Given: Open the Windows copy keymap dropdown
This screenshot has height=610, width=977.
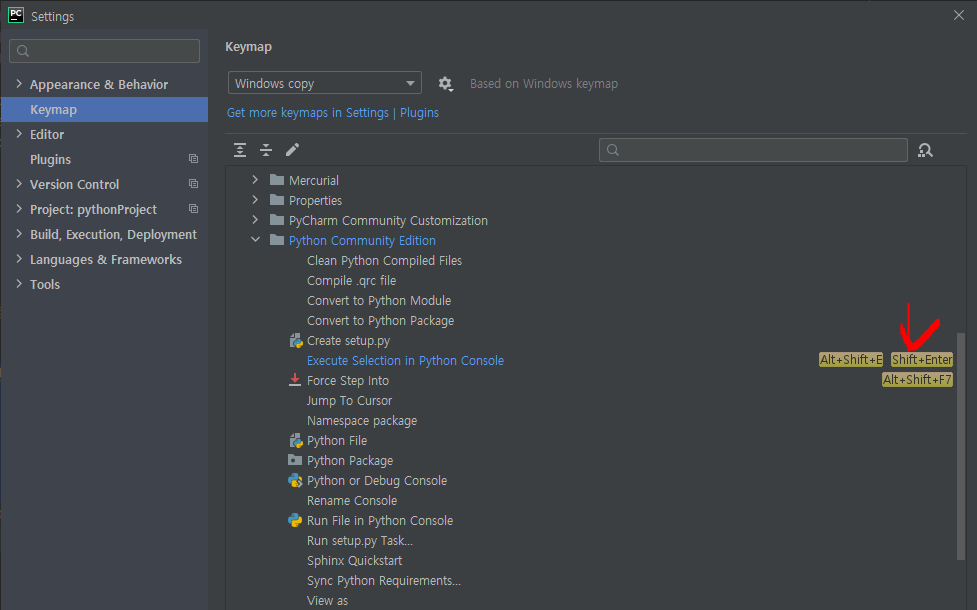Looking at the screenshot, I should (325, 83).
